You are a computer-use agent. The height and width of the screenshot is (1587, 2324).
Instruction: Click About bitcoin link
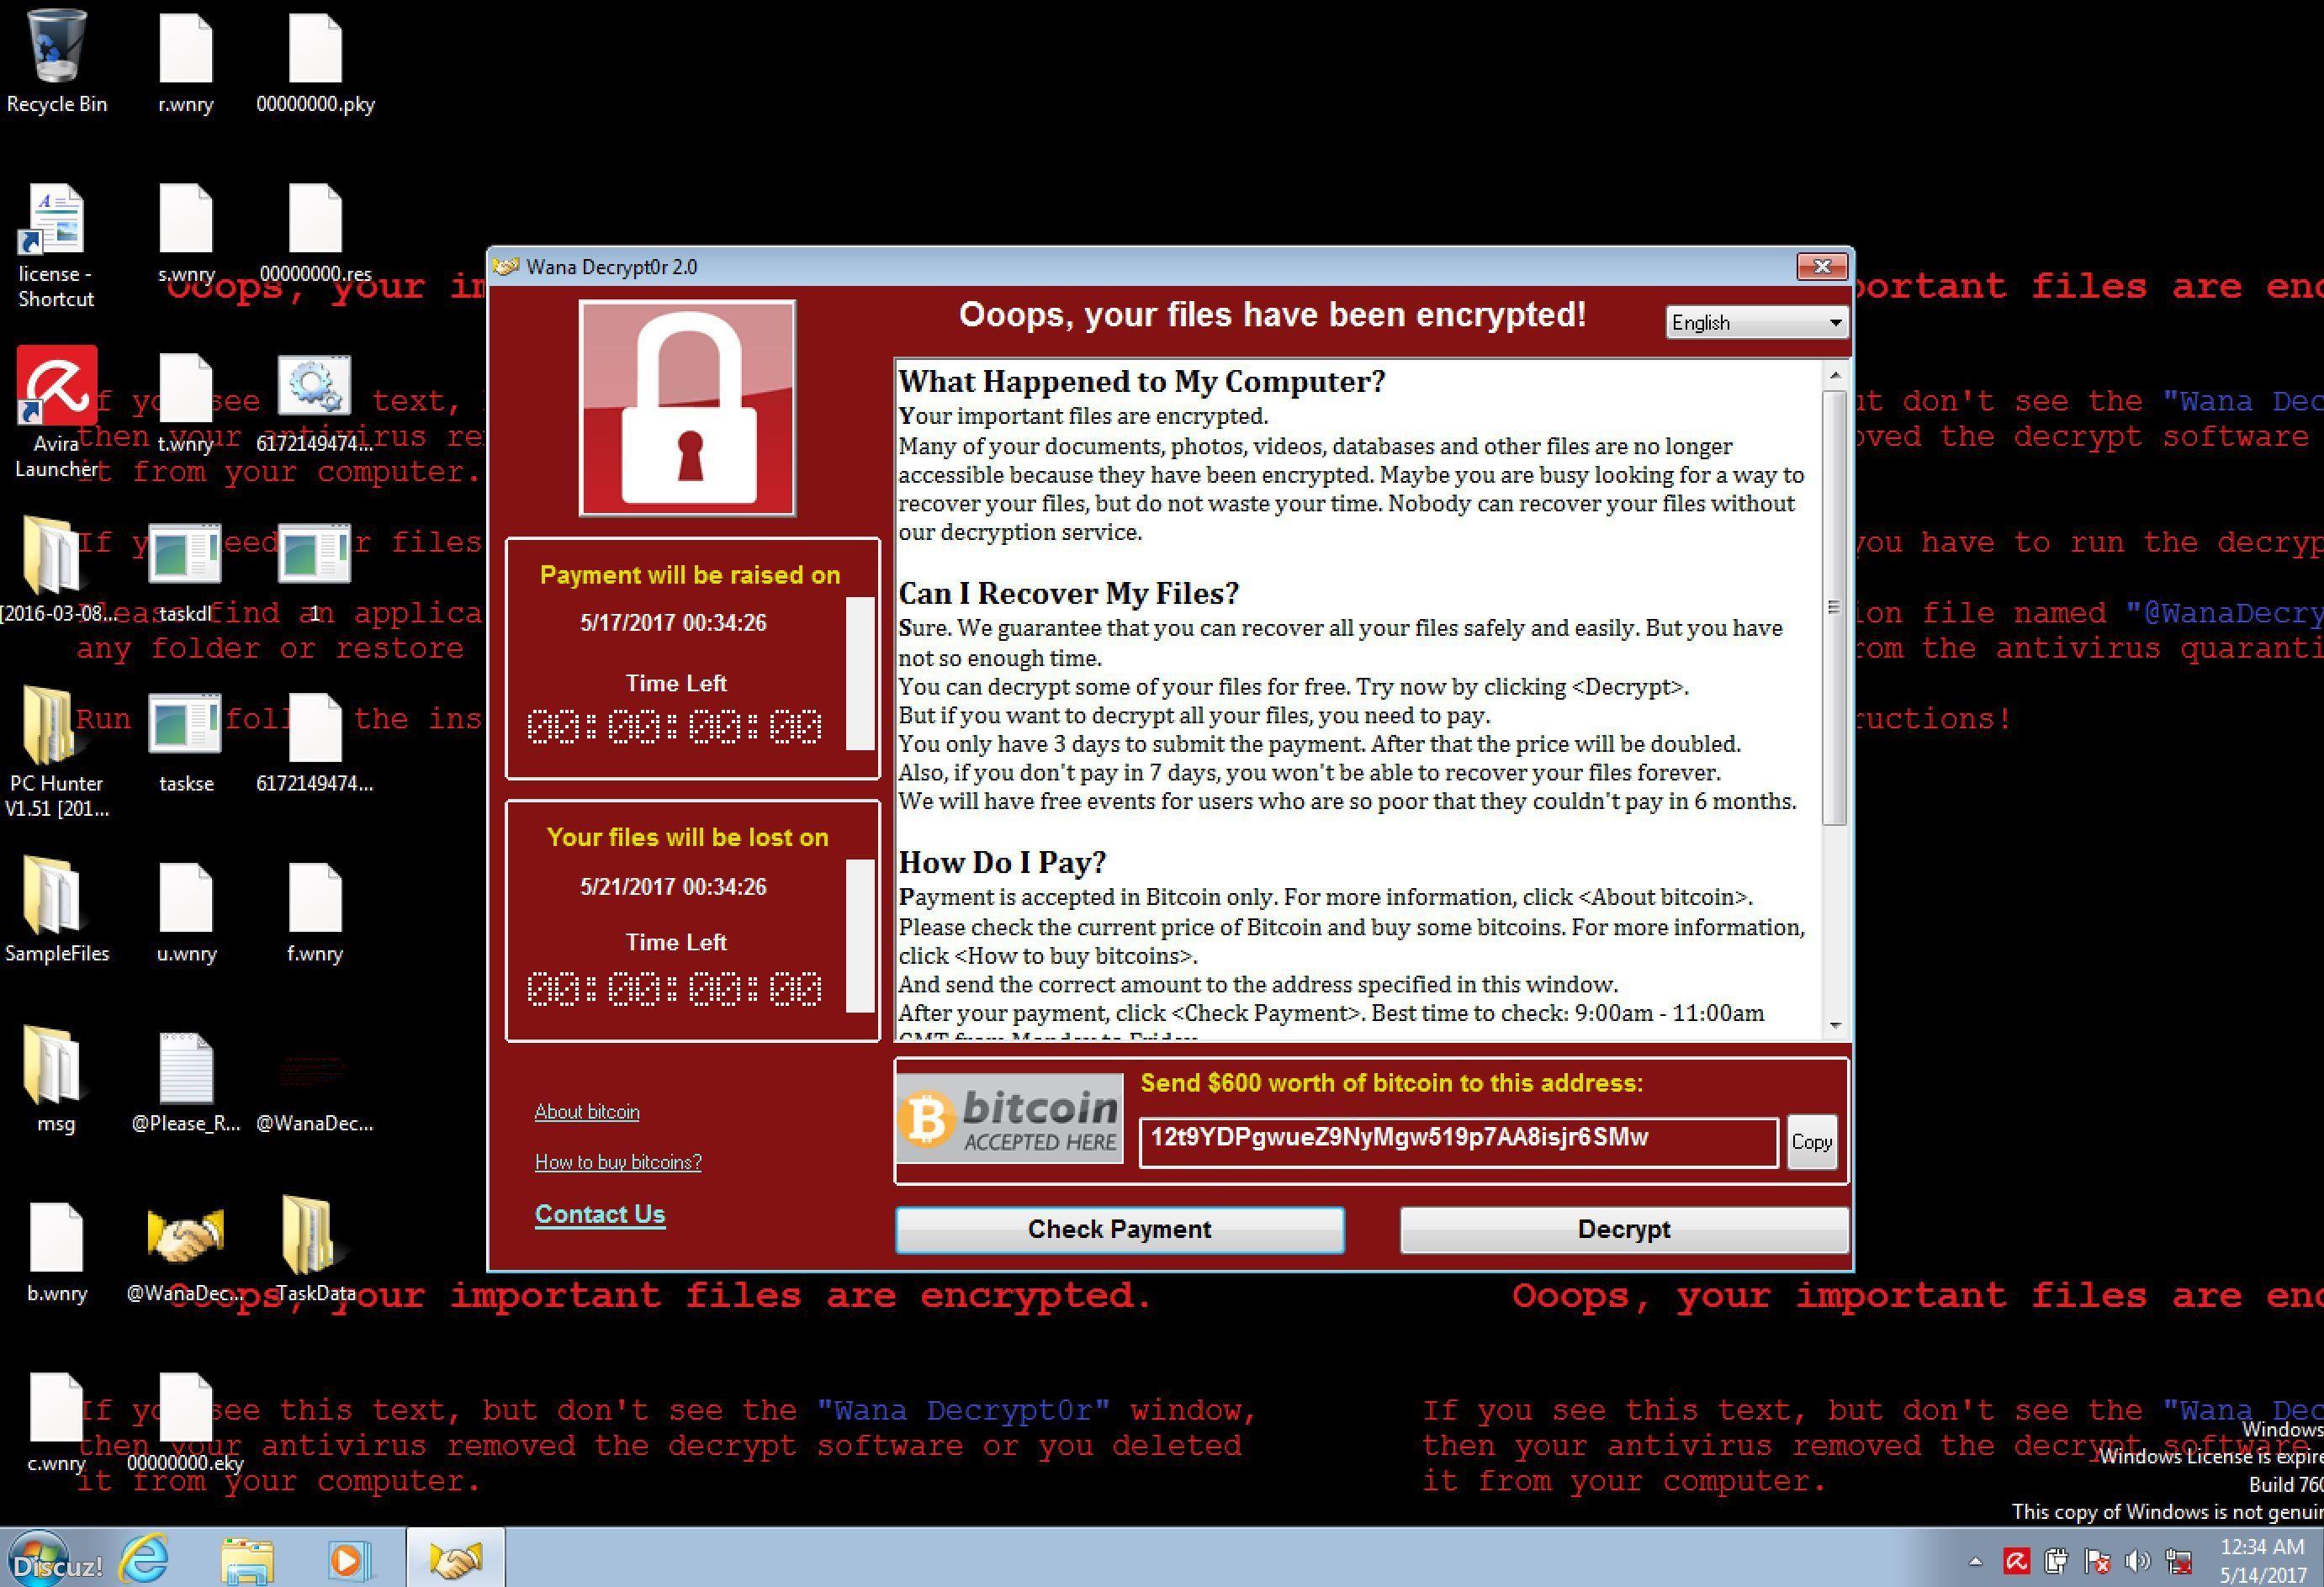588,1110
